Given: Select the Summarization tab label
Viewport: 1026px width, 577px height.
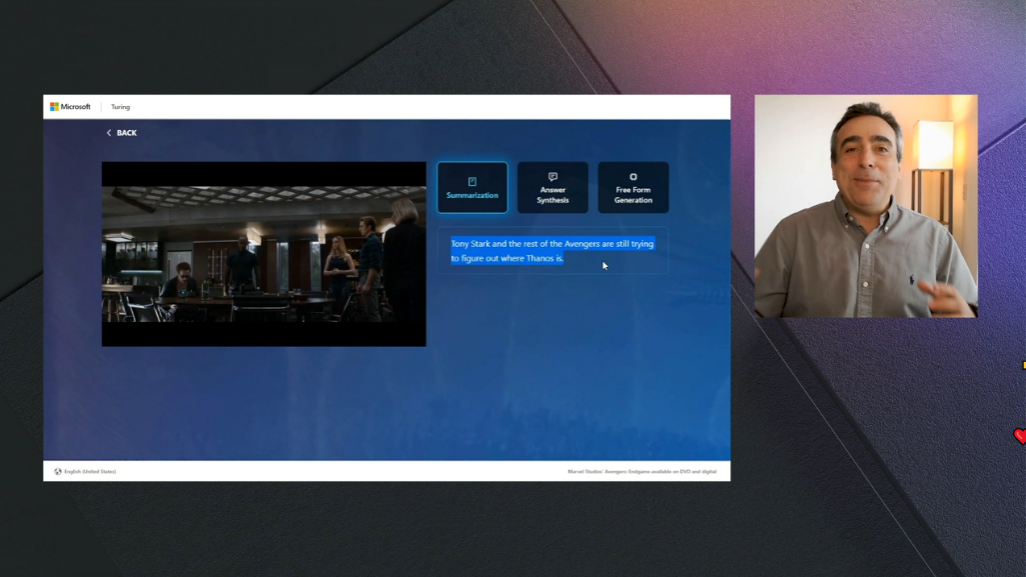Looking at the screenshot, I should click(472, 196).
